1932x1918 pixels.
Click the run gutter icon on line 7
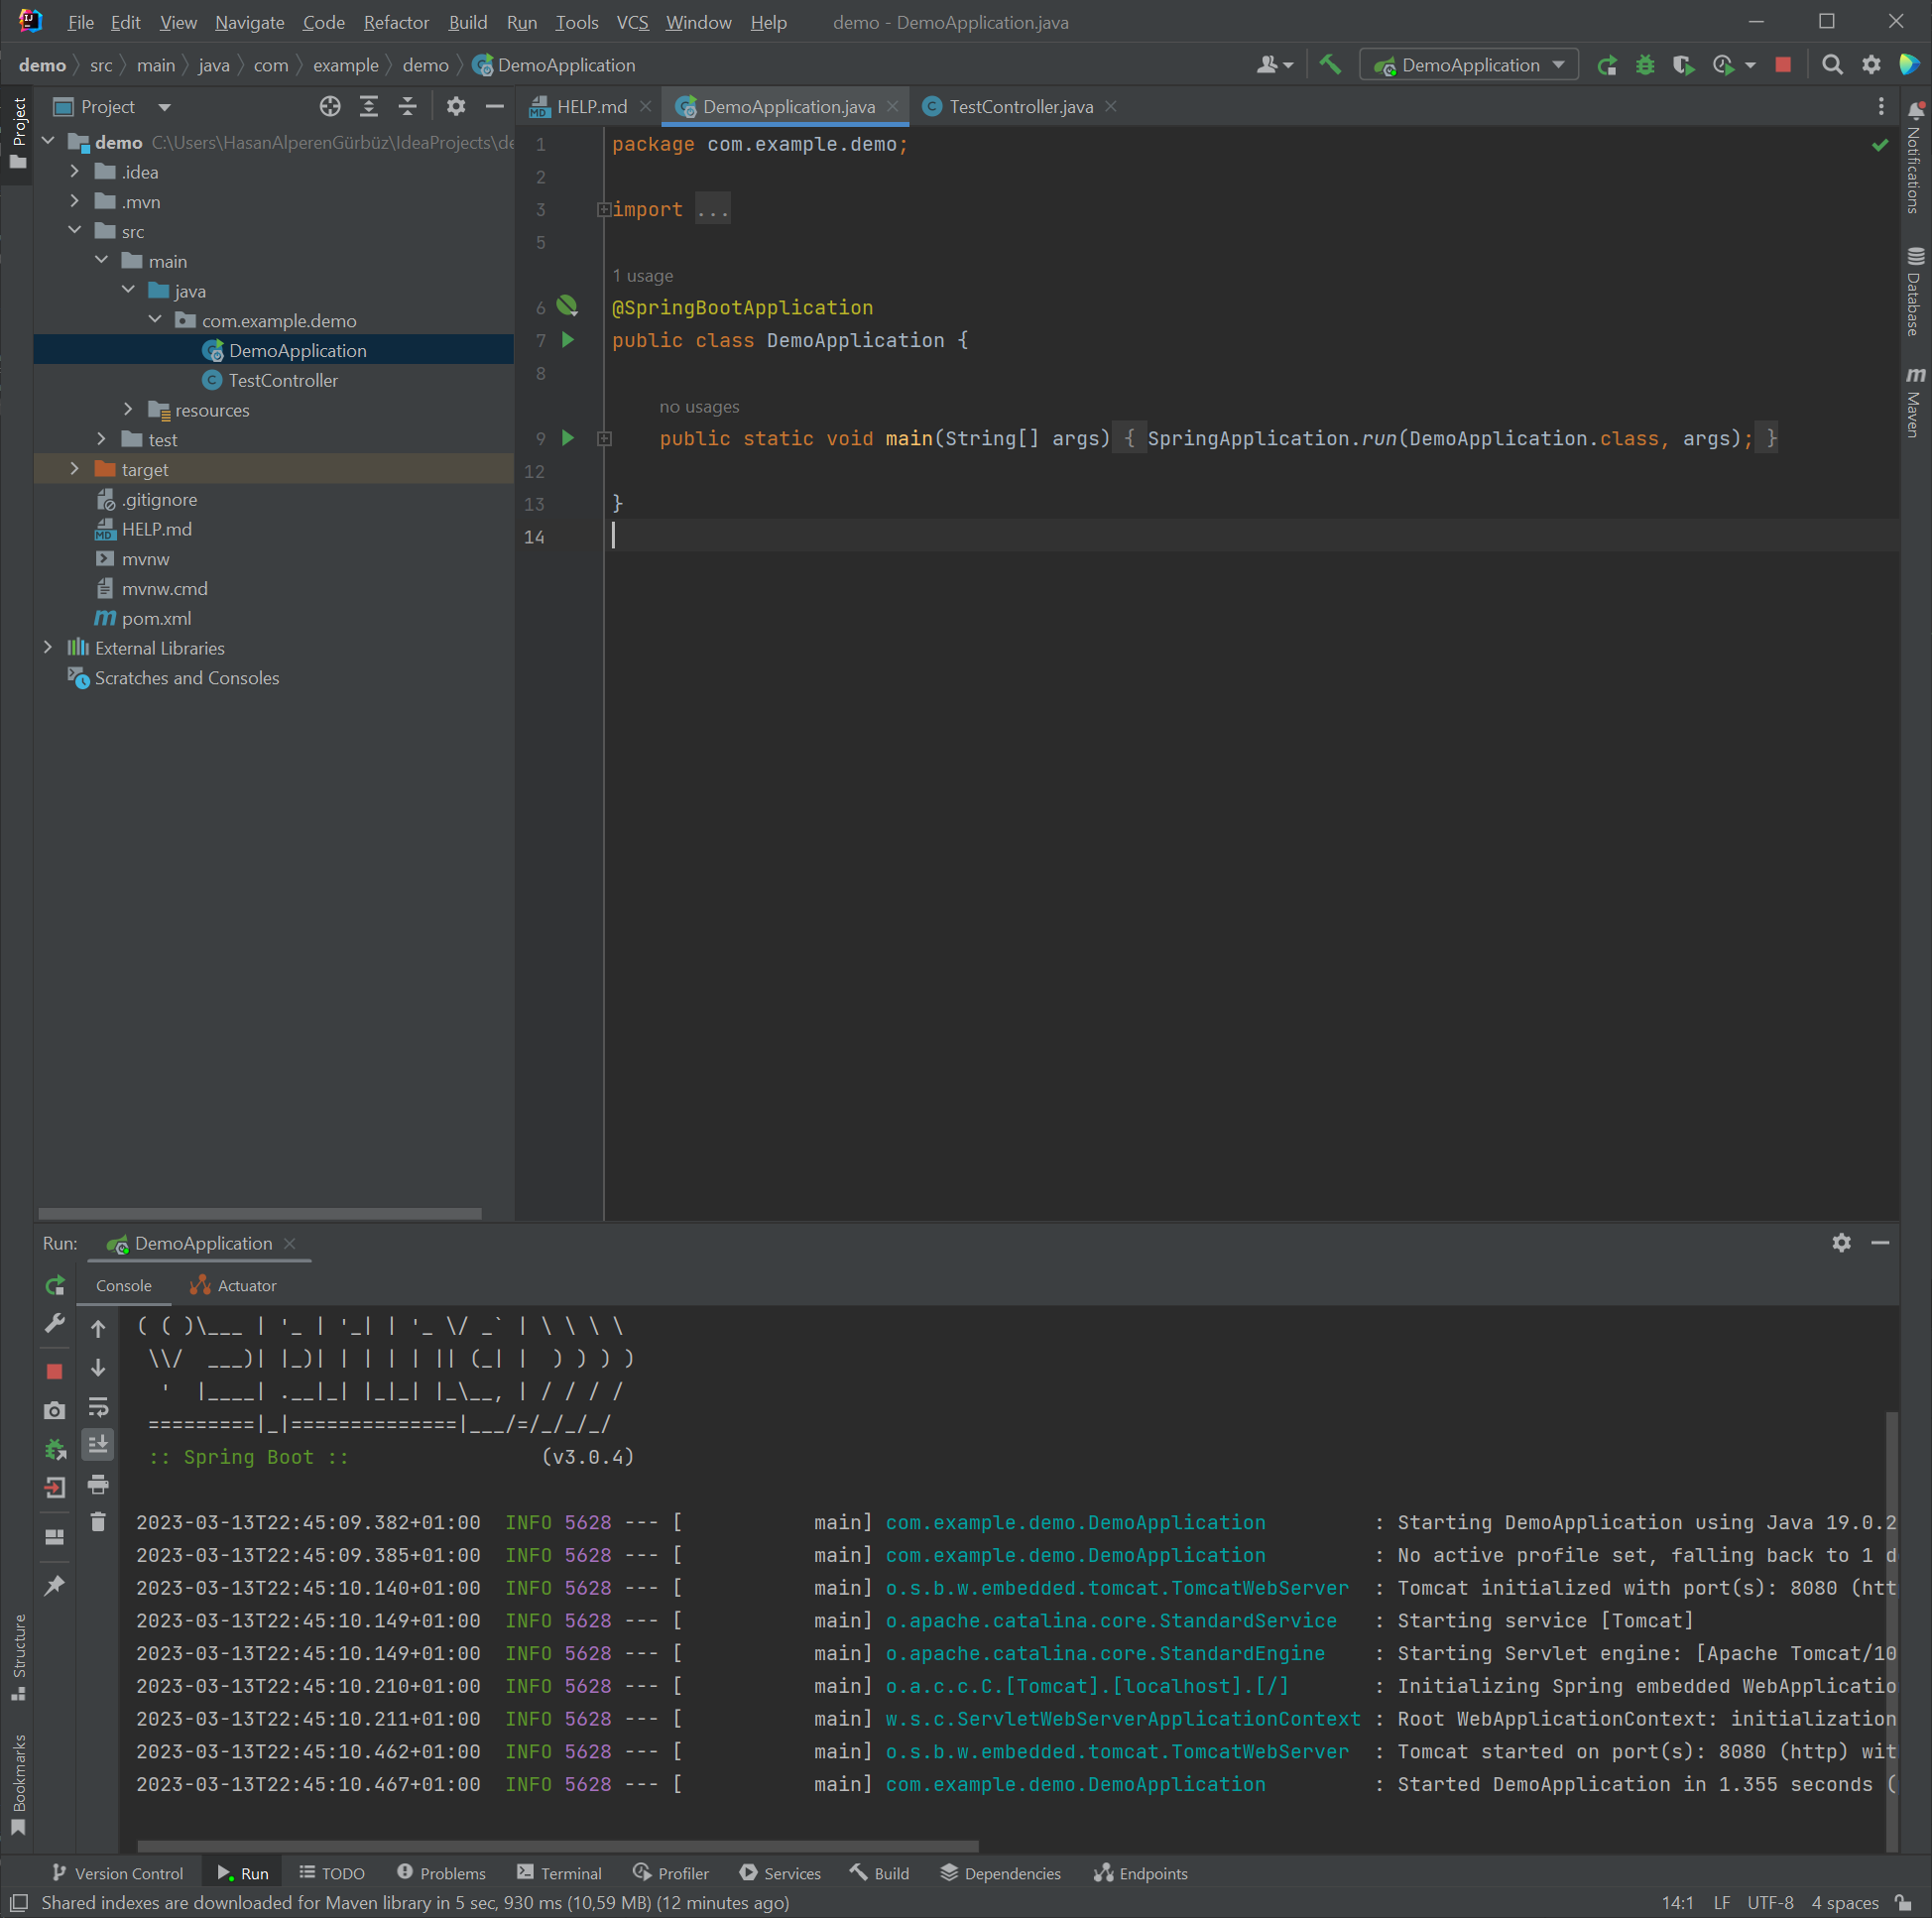point(568,340)
